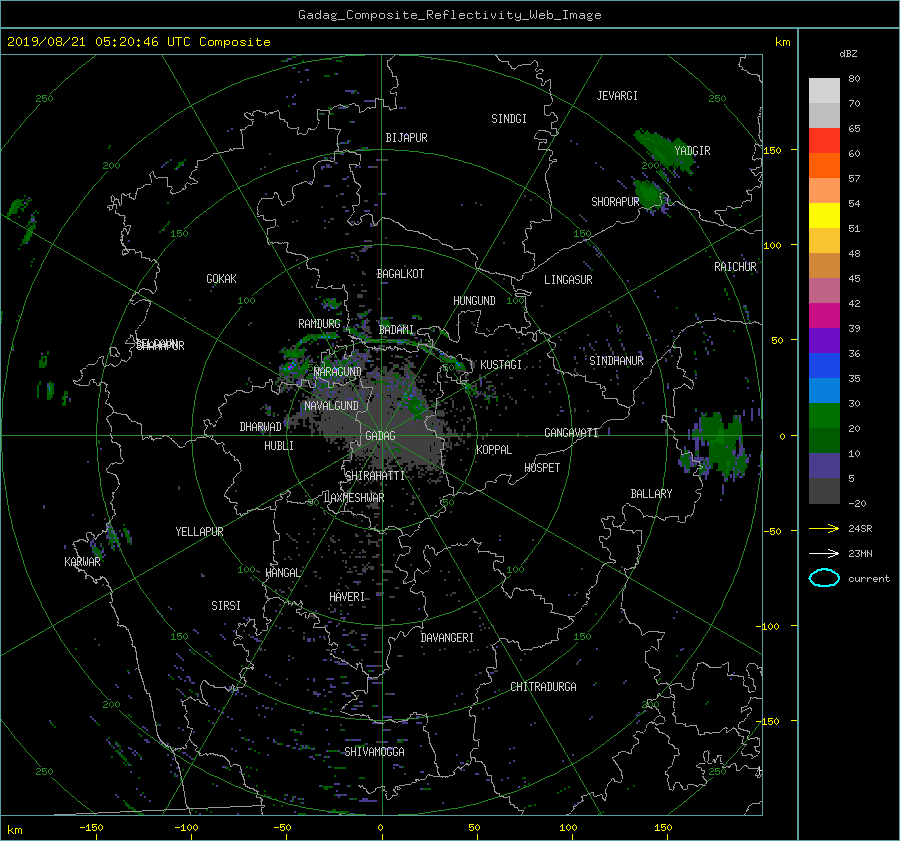Click the YELLAPUR city label

pos(199,532)
